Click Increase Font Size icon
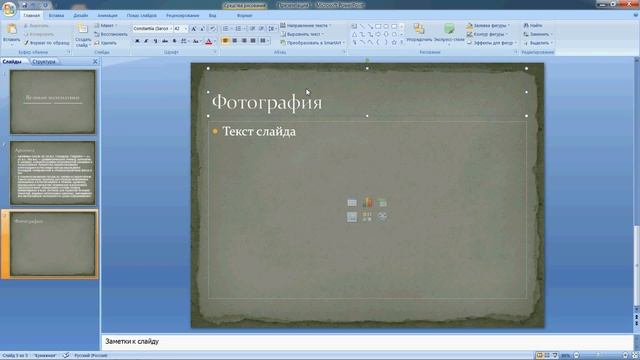 (x=193, y=29)
